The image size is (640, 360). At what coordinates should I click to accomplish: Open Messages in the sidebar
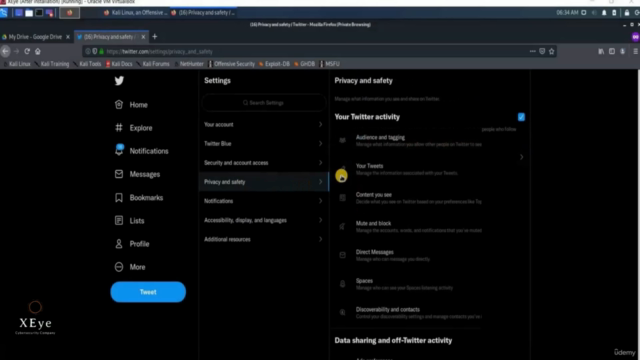coord(137,174)
